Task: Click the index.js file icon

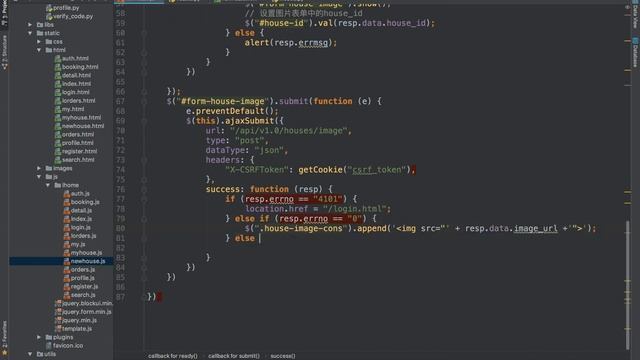Action: click(67, 219)
